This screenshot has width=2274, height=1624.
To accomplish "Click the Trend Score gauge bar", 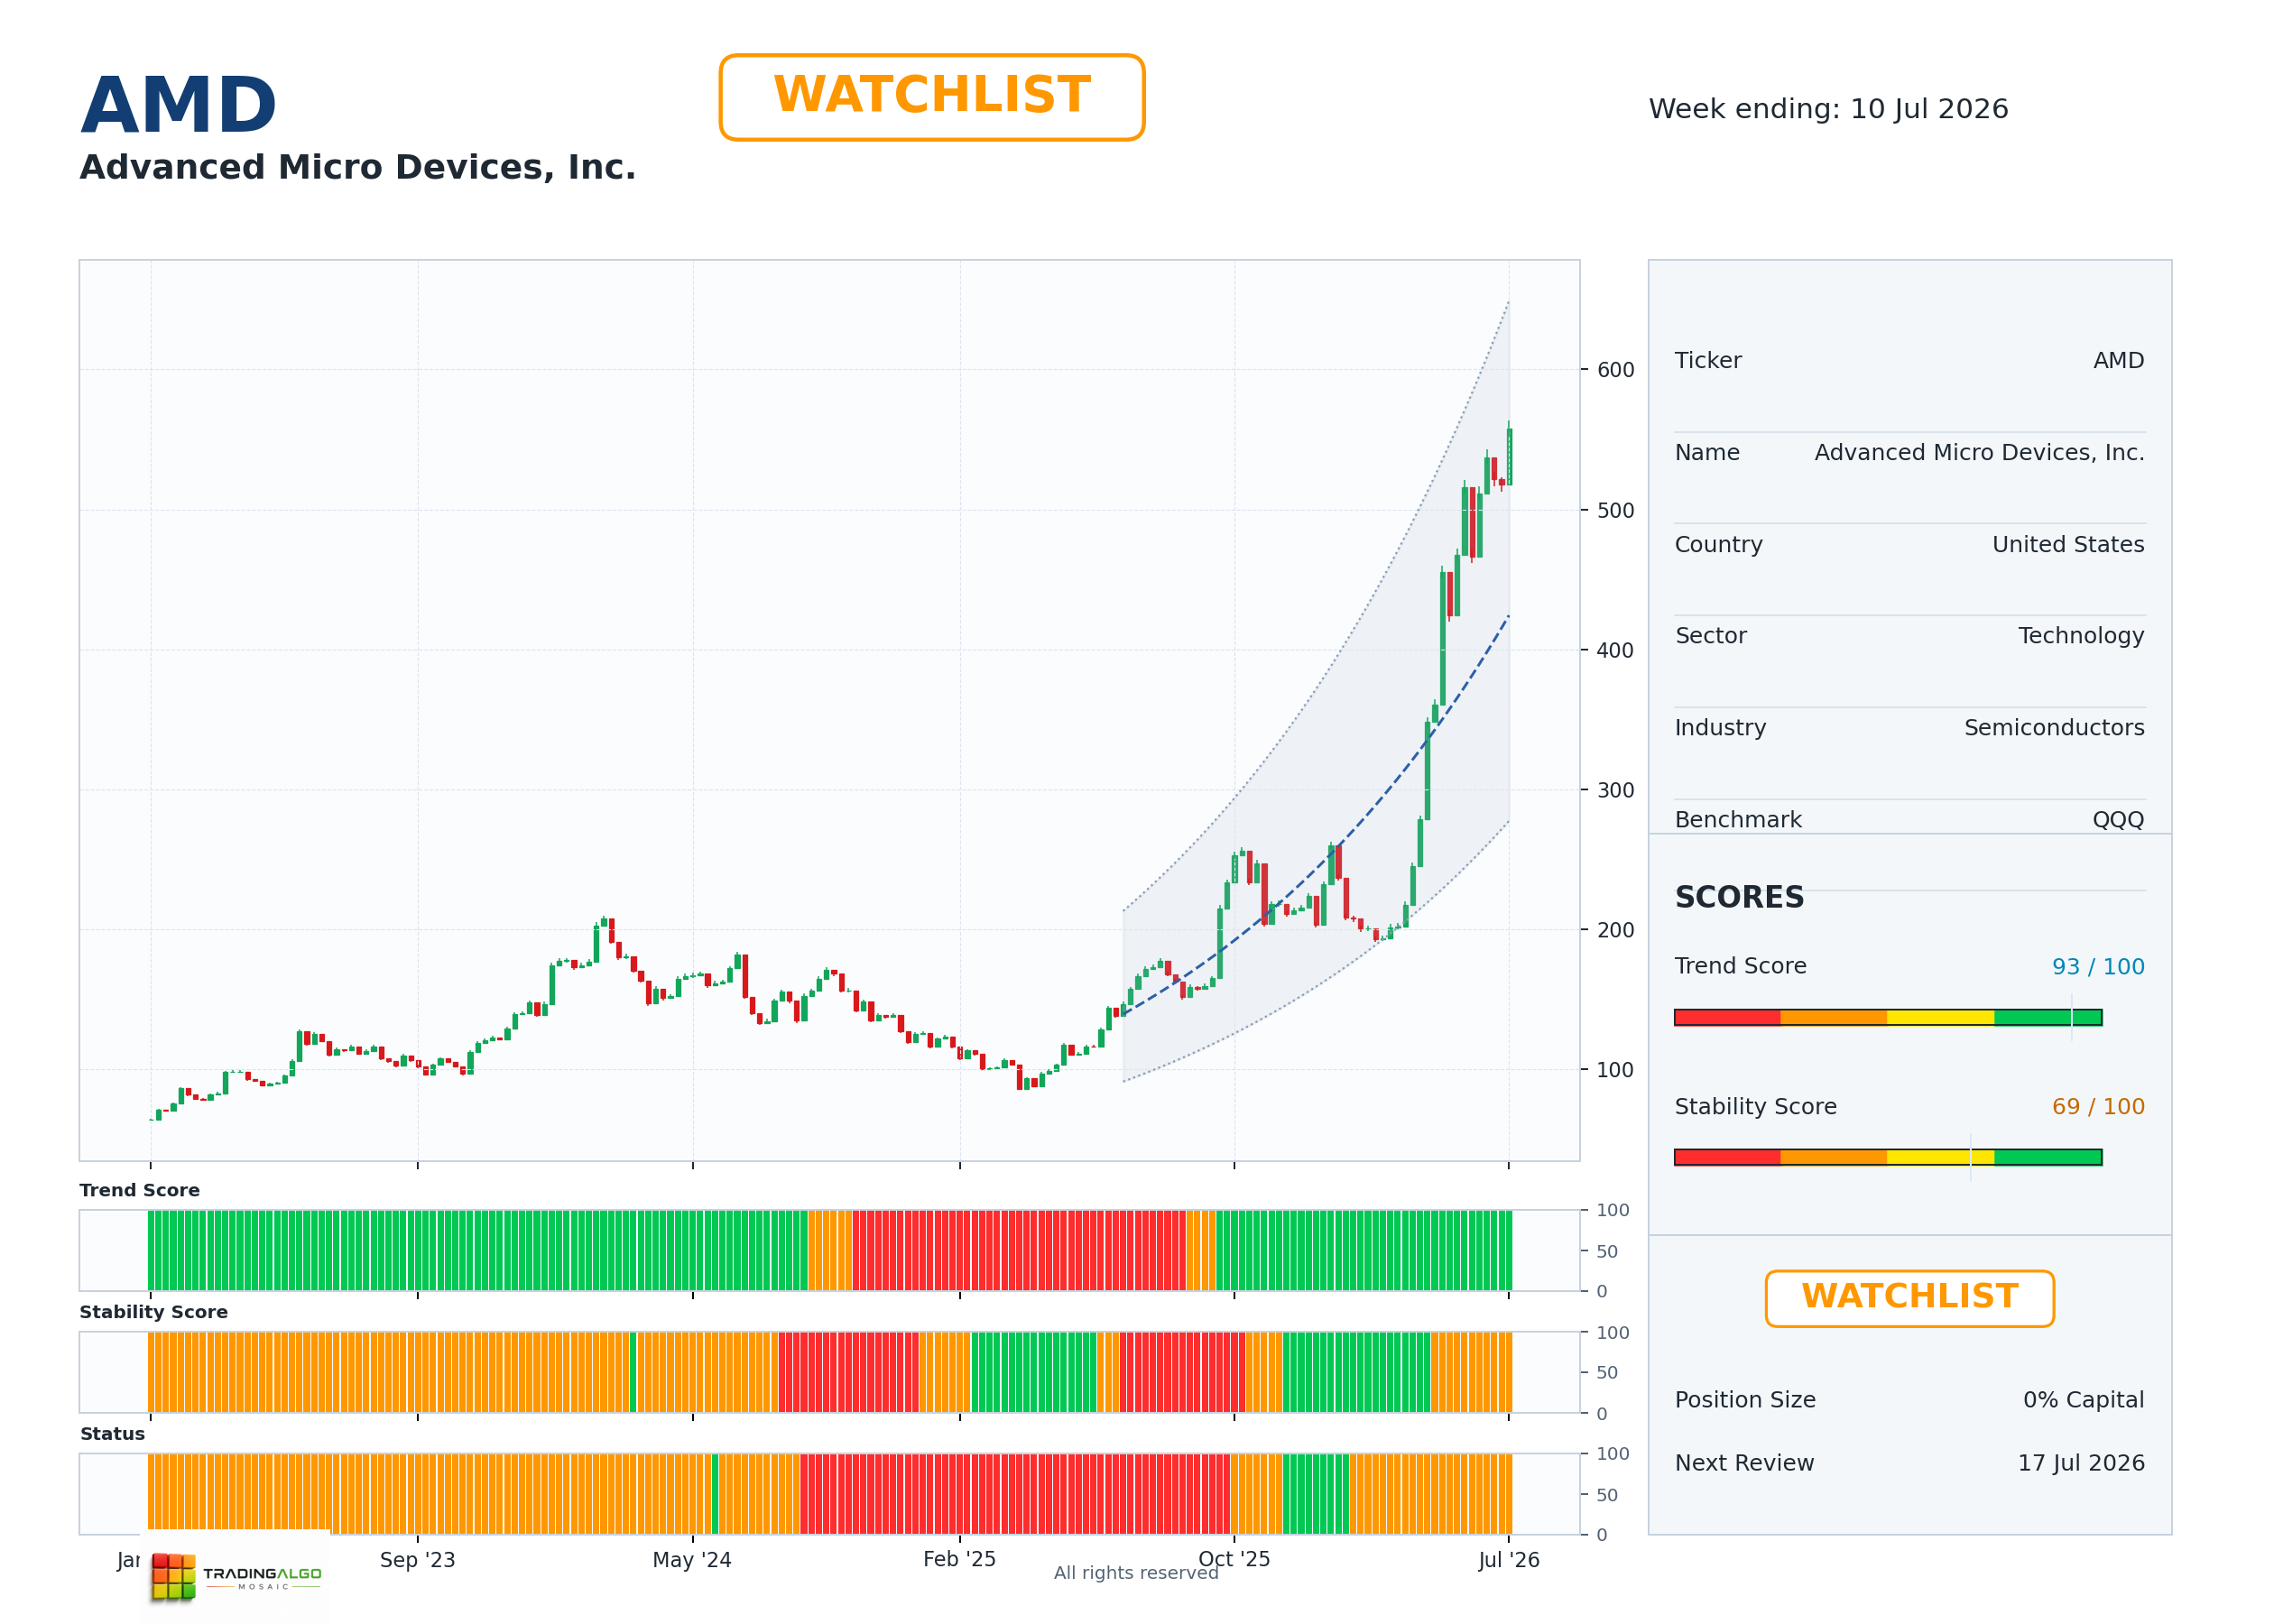I will (1888, 1017).
